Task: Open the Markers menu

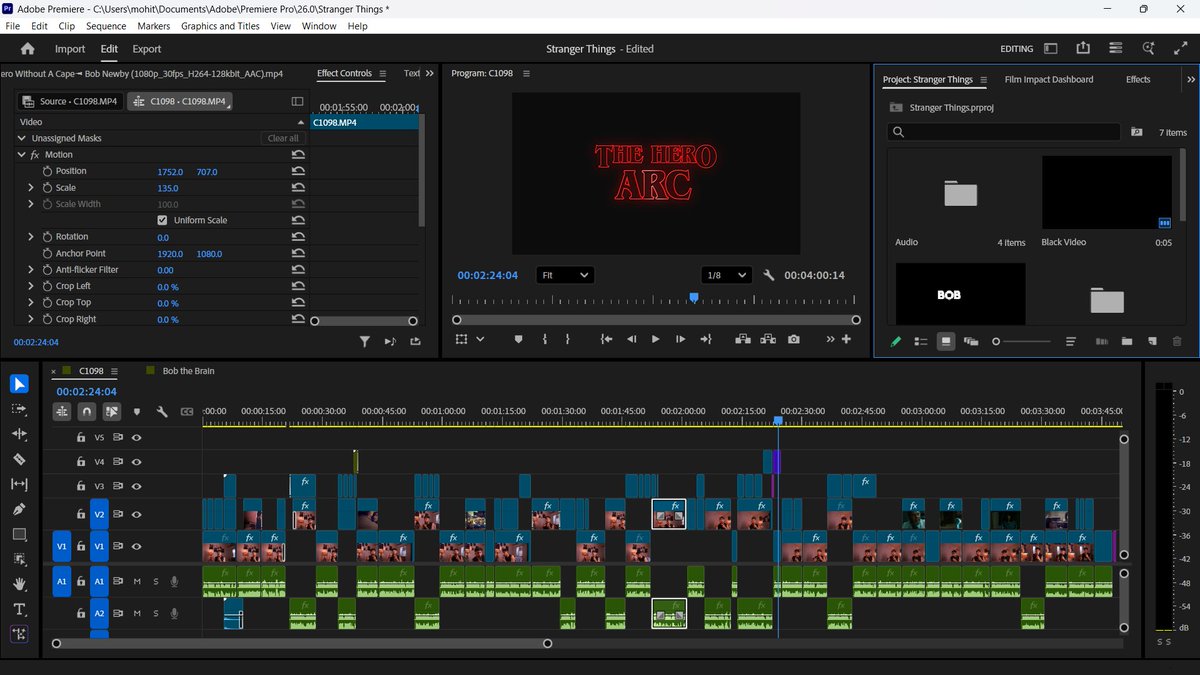Action: (153, 26)
